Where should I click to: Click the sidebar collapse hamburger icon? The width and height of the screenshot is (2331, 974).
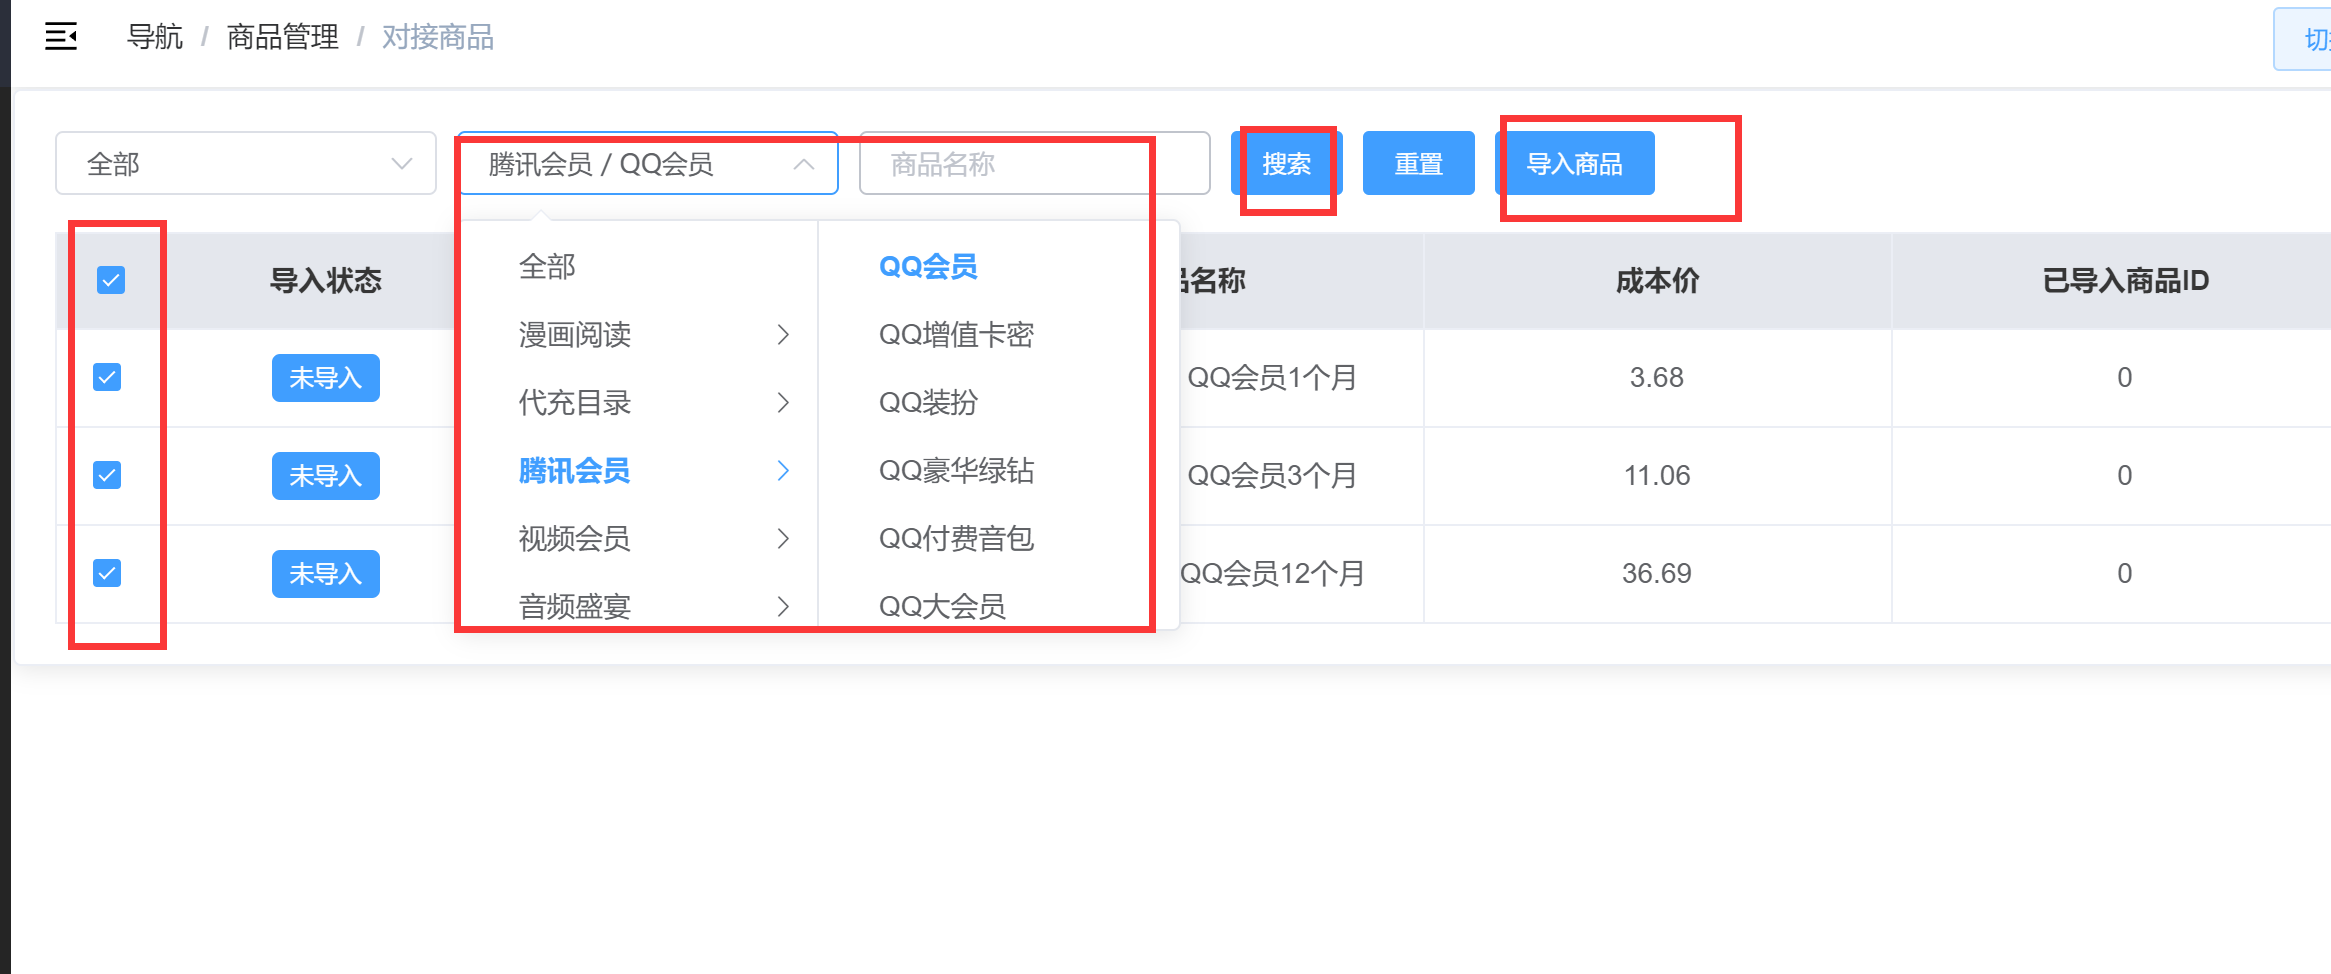coord(61,36)
